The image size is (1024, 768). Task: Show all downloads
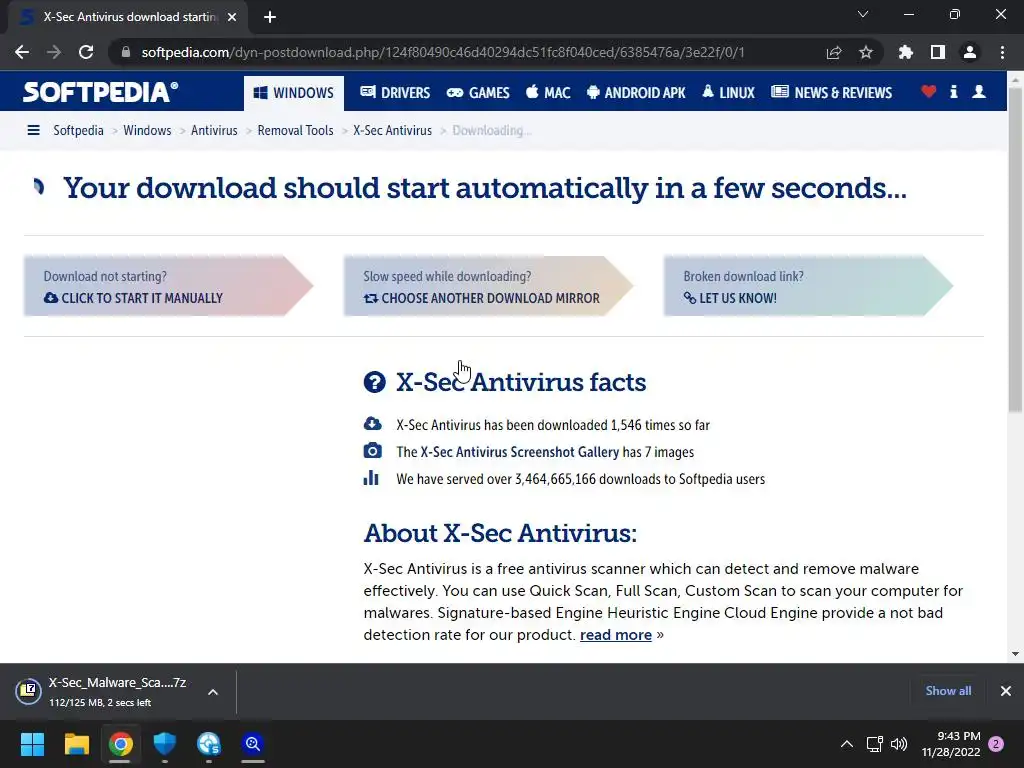pyautogui.click(x=948, y=691)
